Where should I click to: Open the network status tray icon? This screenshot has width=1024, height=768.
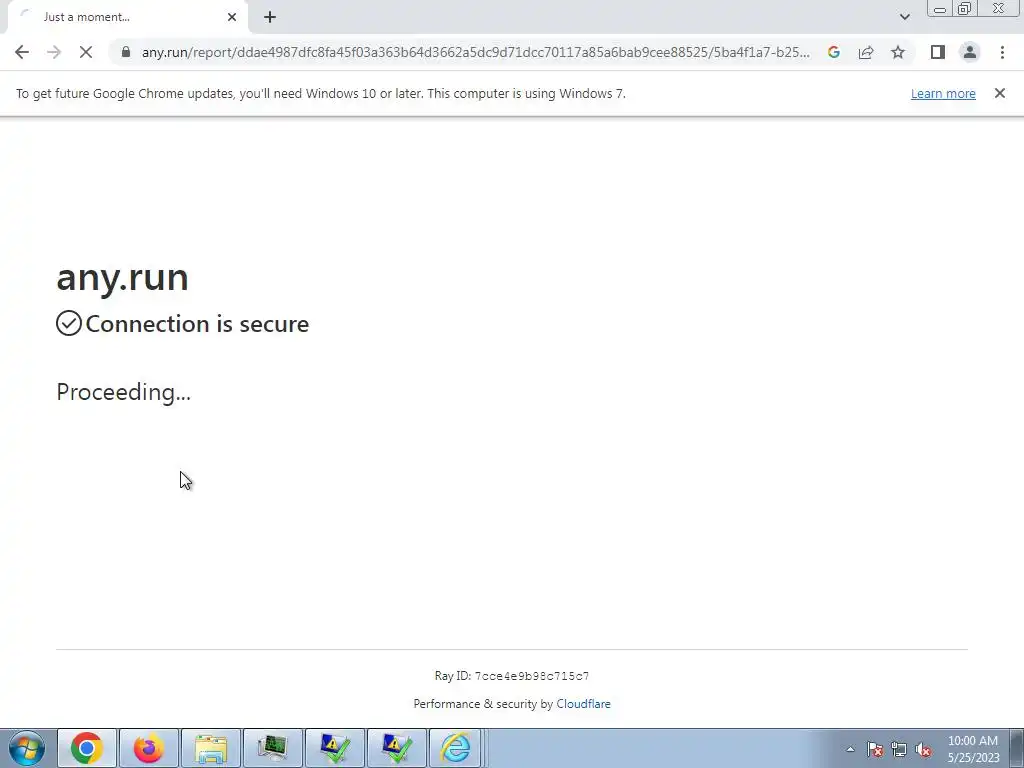[899, 750]
